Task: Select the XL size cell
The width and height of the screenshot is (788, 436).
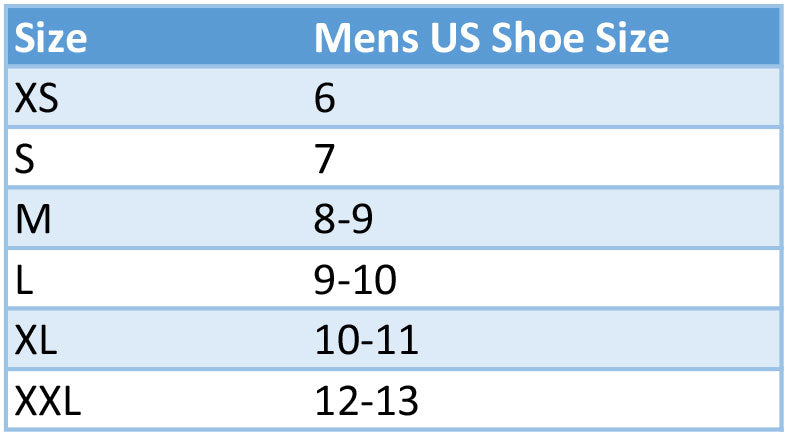Action: 38,341
